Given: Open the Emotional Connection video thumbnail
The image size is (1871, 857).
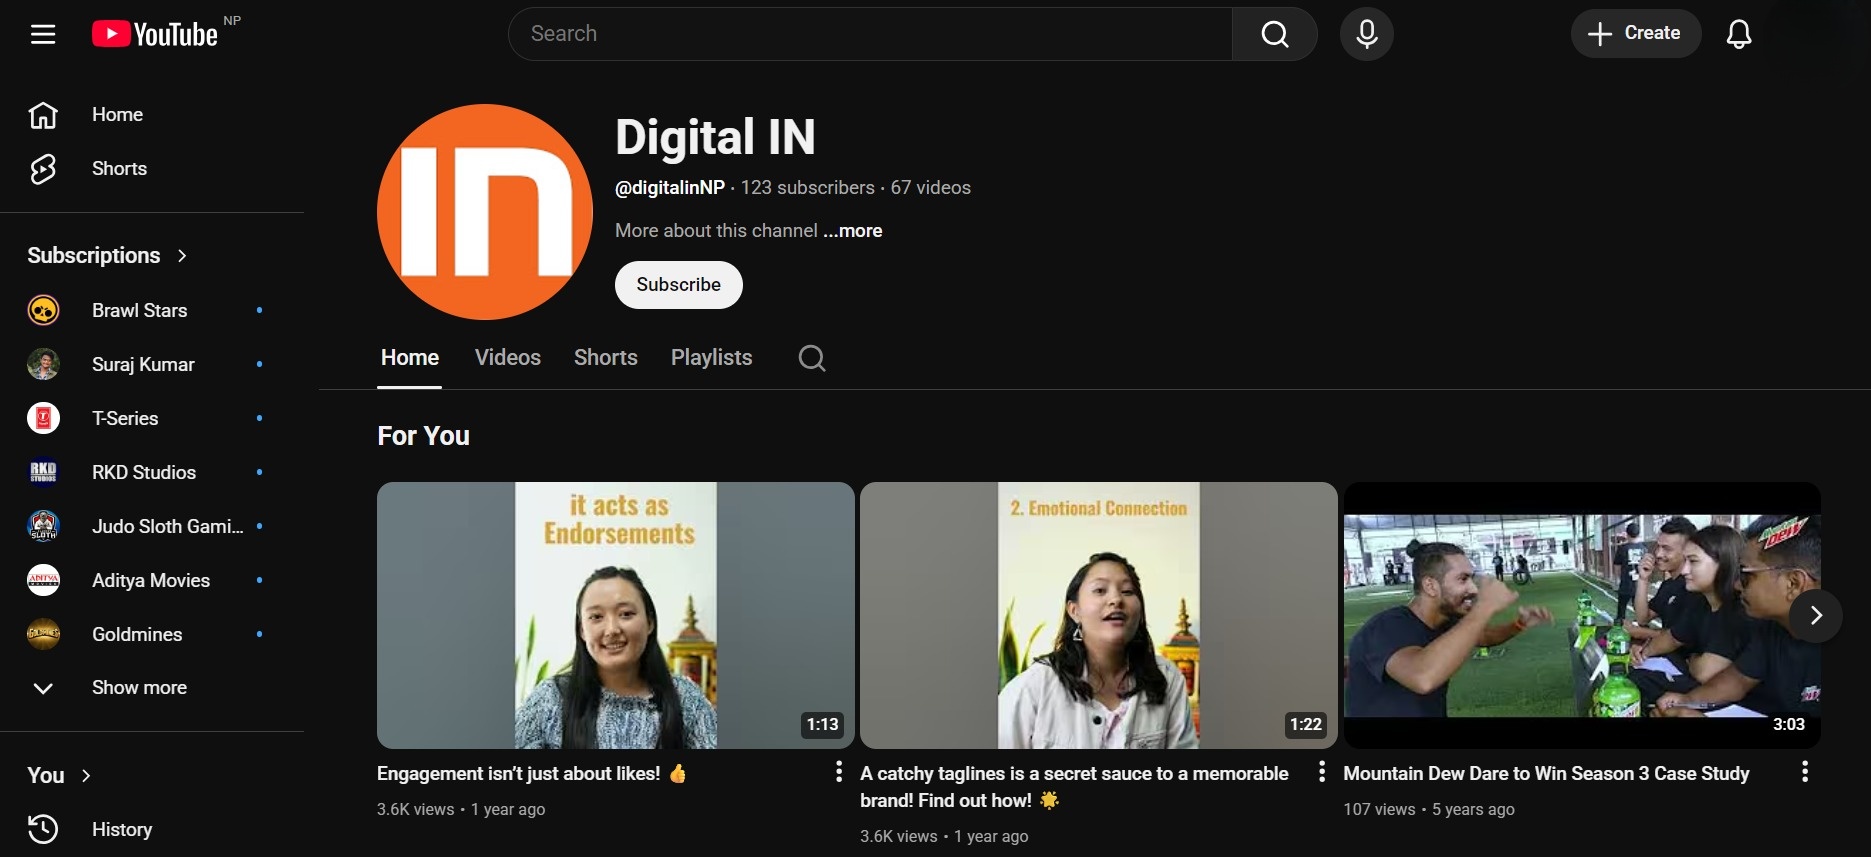Looking at the screenshot, I should click(1098, 615).
